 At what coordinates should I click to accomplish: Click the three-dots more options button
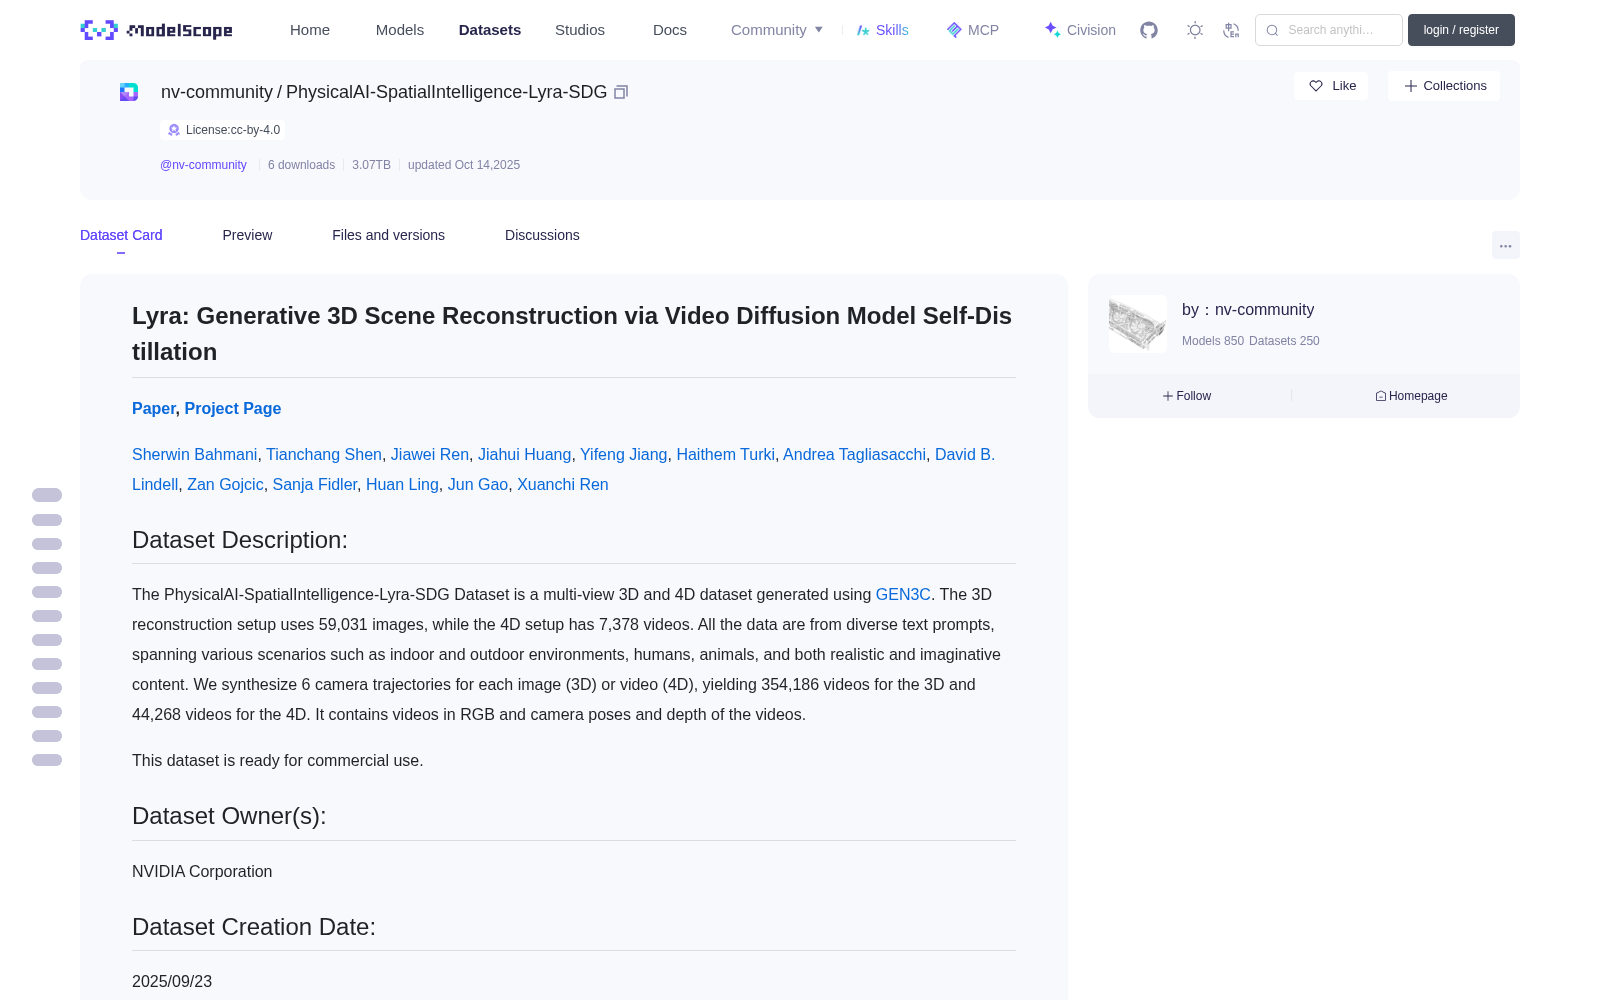1505,245
